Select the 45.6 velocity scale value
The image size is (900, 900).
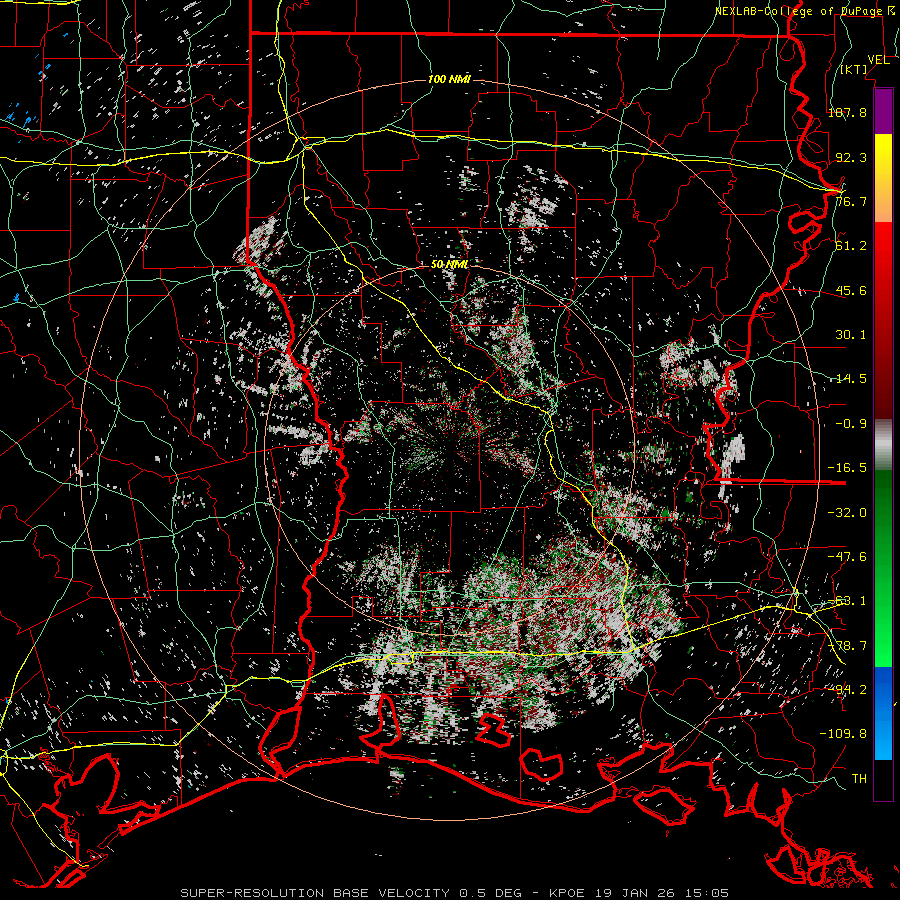click(x=851, y=290)
